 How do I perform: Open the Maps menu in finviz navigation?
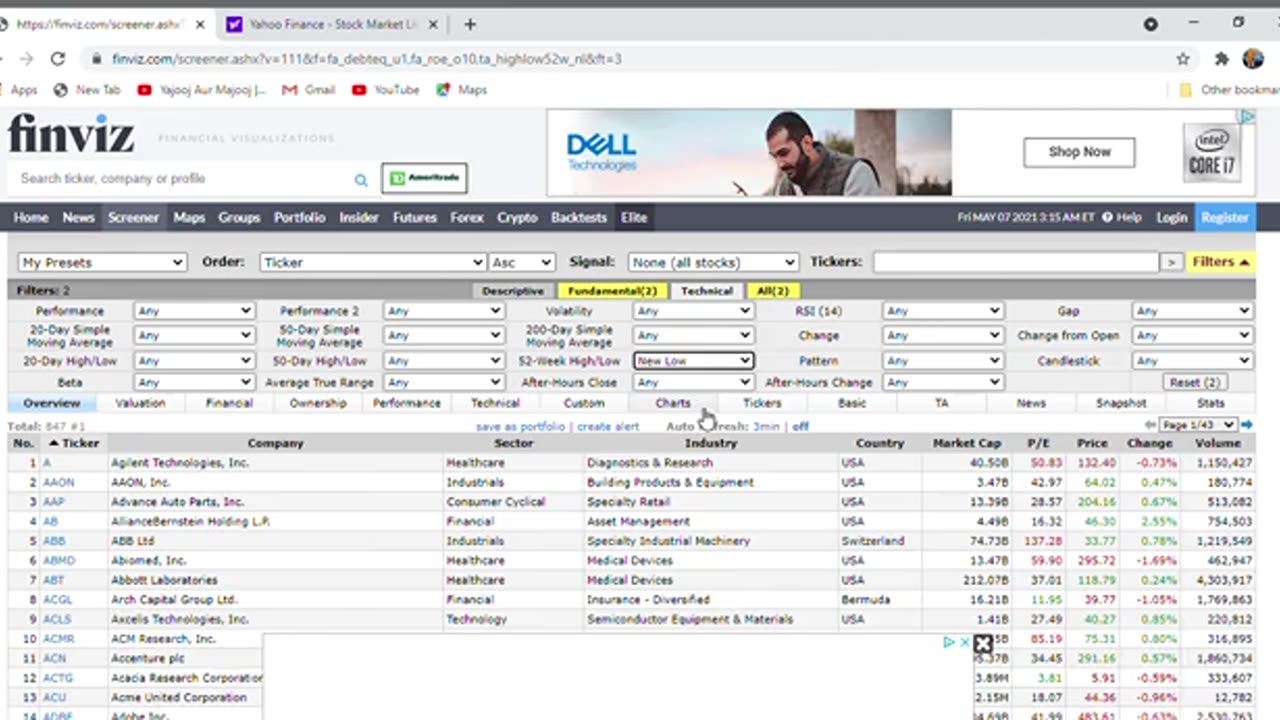click(189, 217)
